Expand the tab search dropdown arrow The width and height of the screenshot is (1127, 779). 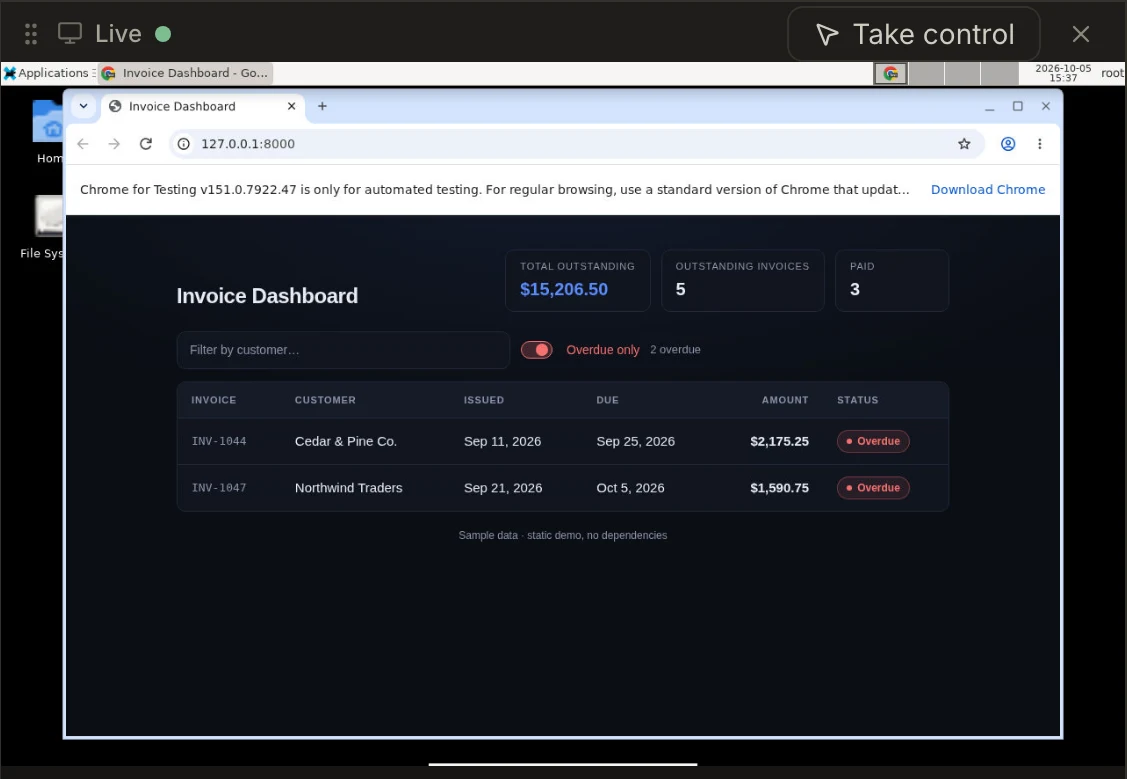[83, 106]
